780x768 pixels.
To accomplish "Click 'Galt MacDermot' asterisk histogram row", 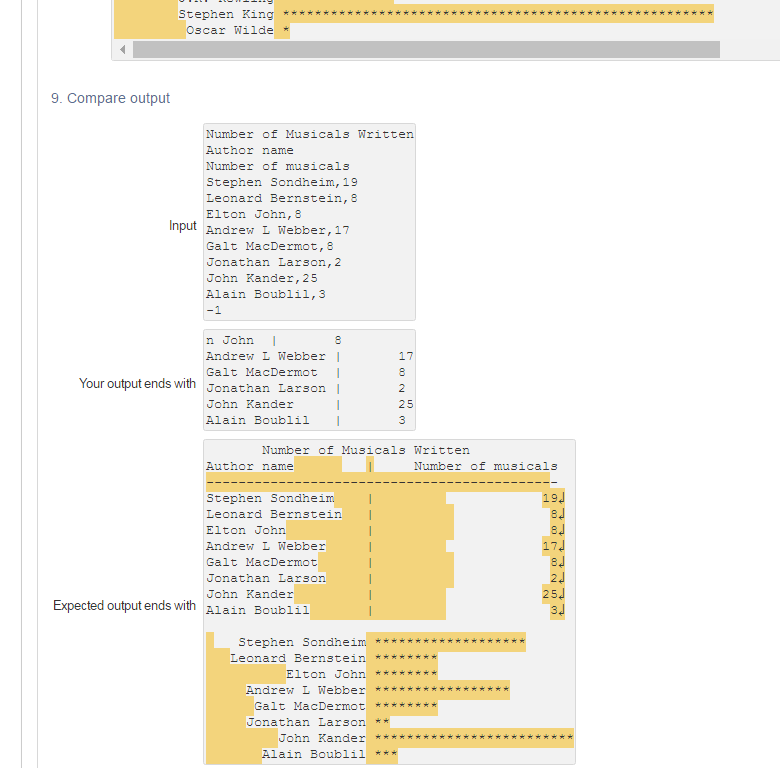I will click(346, 706).
